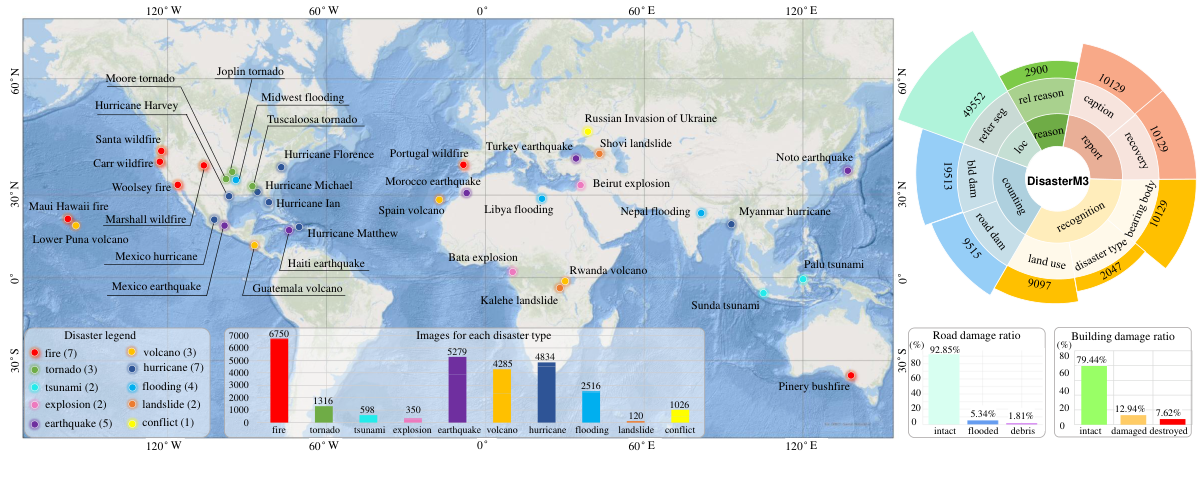Click the Russian Invasion of Ukraine marker
Screen dimensions: 1203x479
click(x=588, y=132)
